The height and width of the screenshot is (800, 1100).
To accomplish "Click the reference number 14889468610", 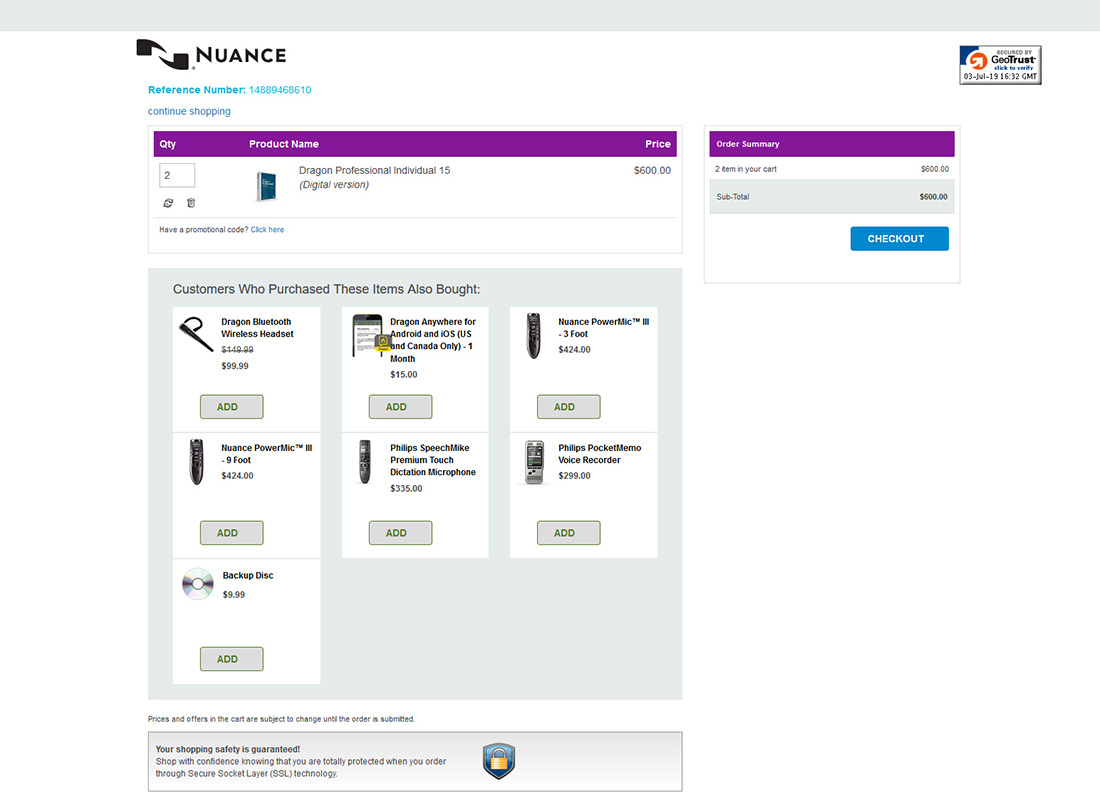I will pyautogui.click(x=280, y=90).
